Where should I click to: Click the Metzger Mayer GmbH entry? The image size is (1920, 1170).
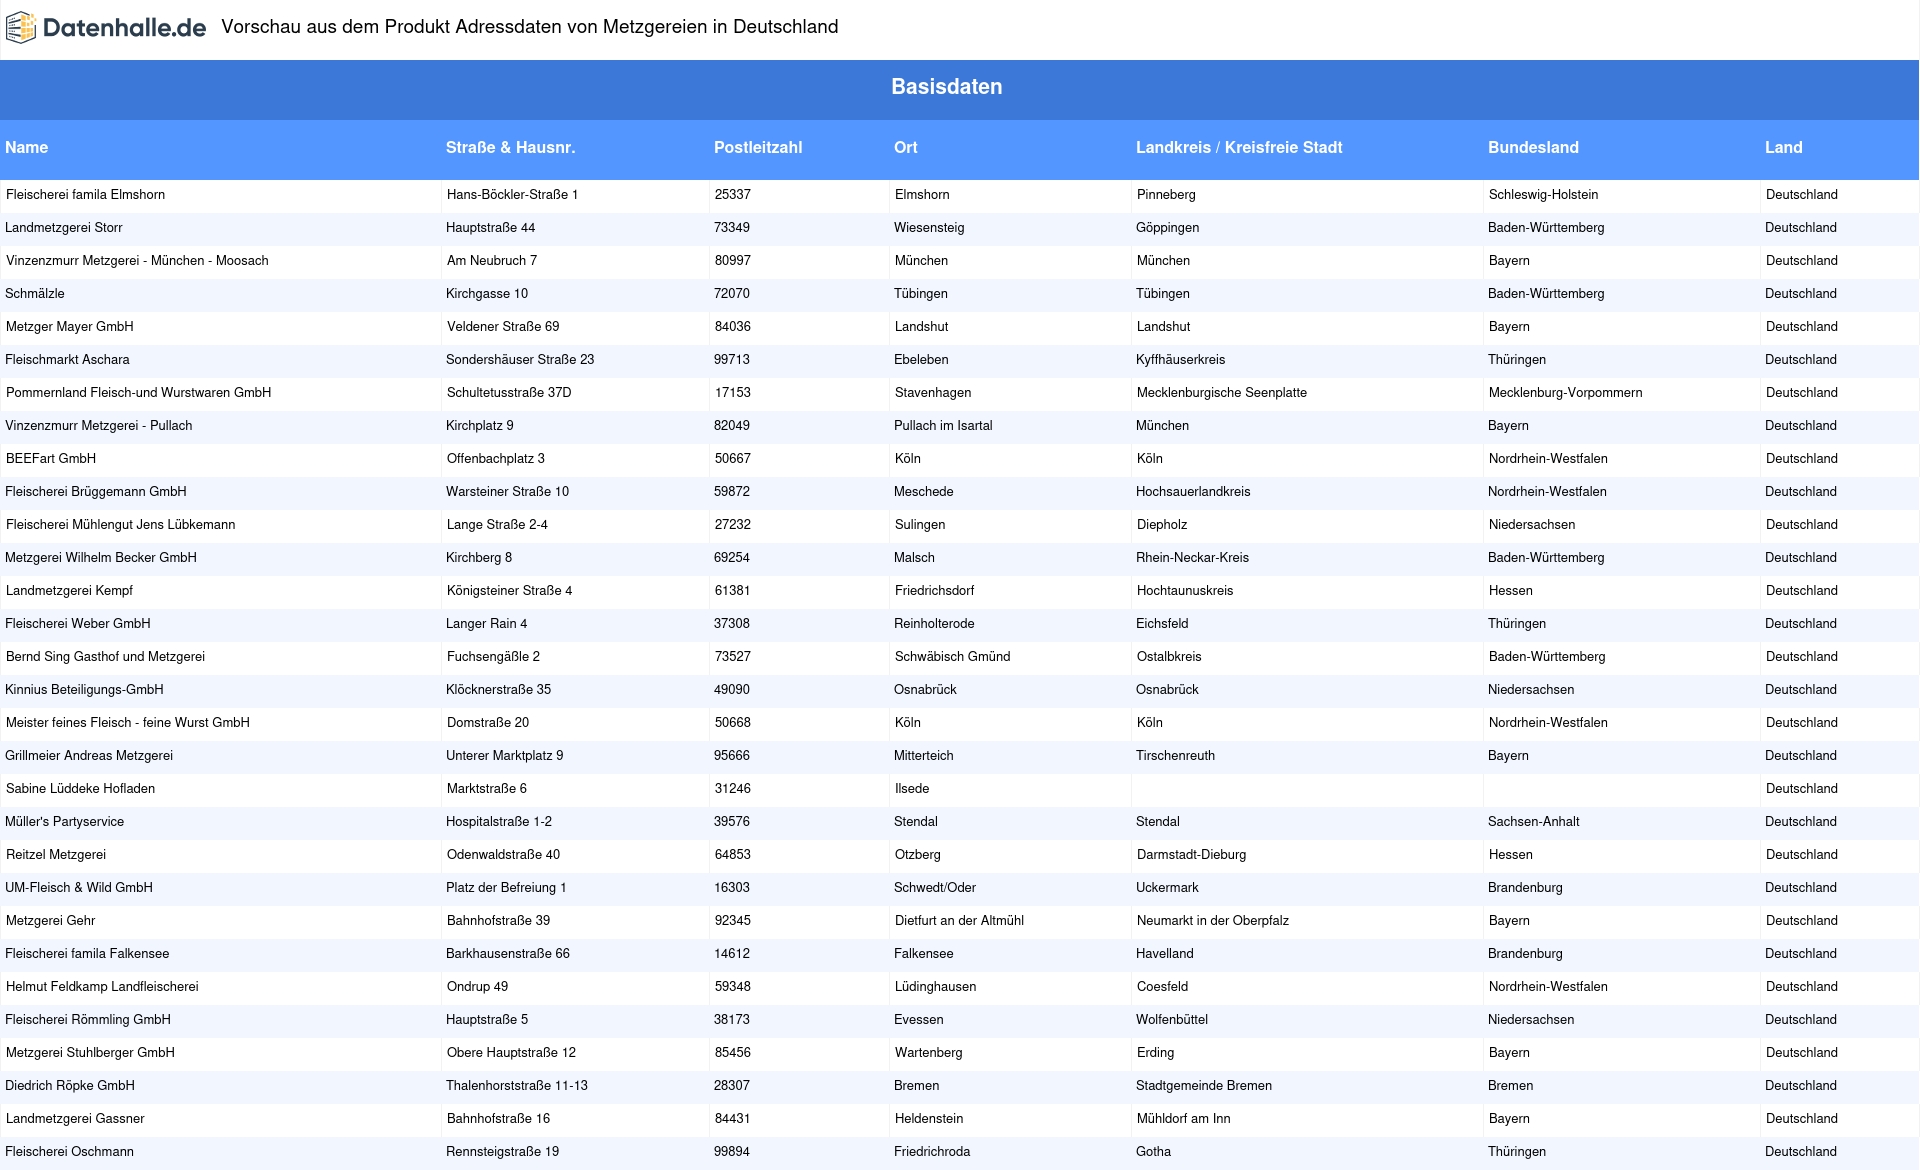point(69,327)
